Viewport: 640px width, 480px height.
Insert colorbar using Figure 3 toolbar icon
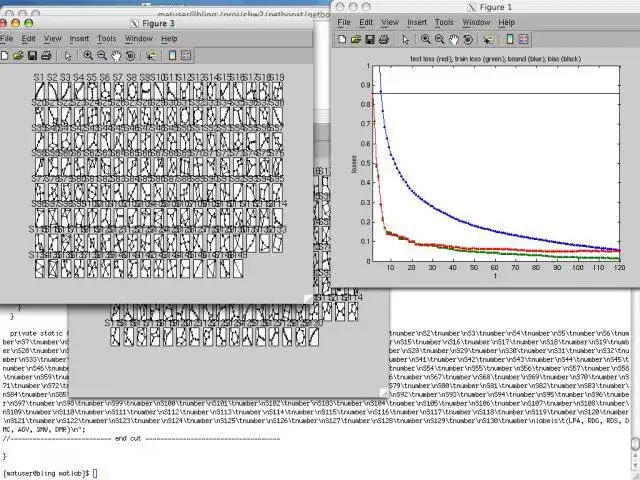click(x=172, y=56)
